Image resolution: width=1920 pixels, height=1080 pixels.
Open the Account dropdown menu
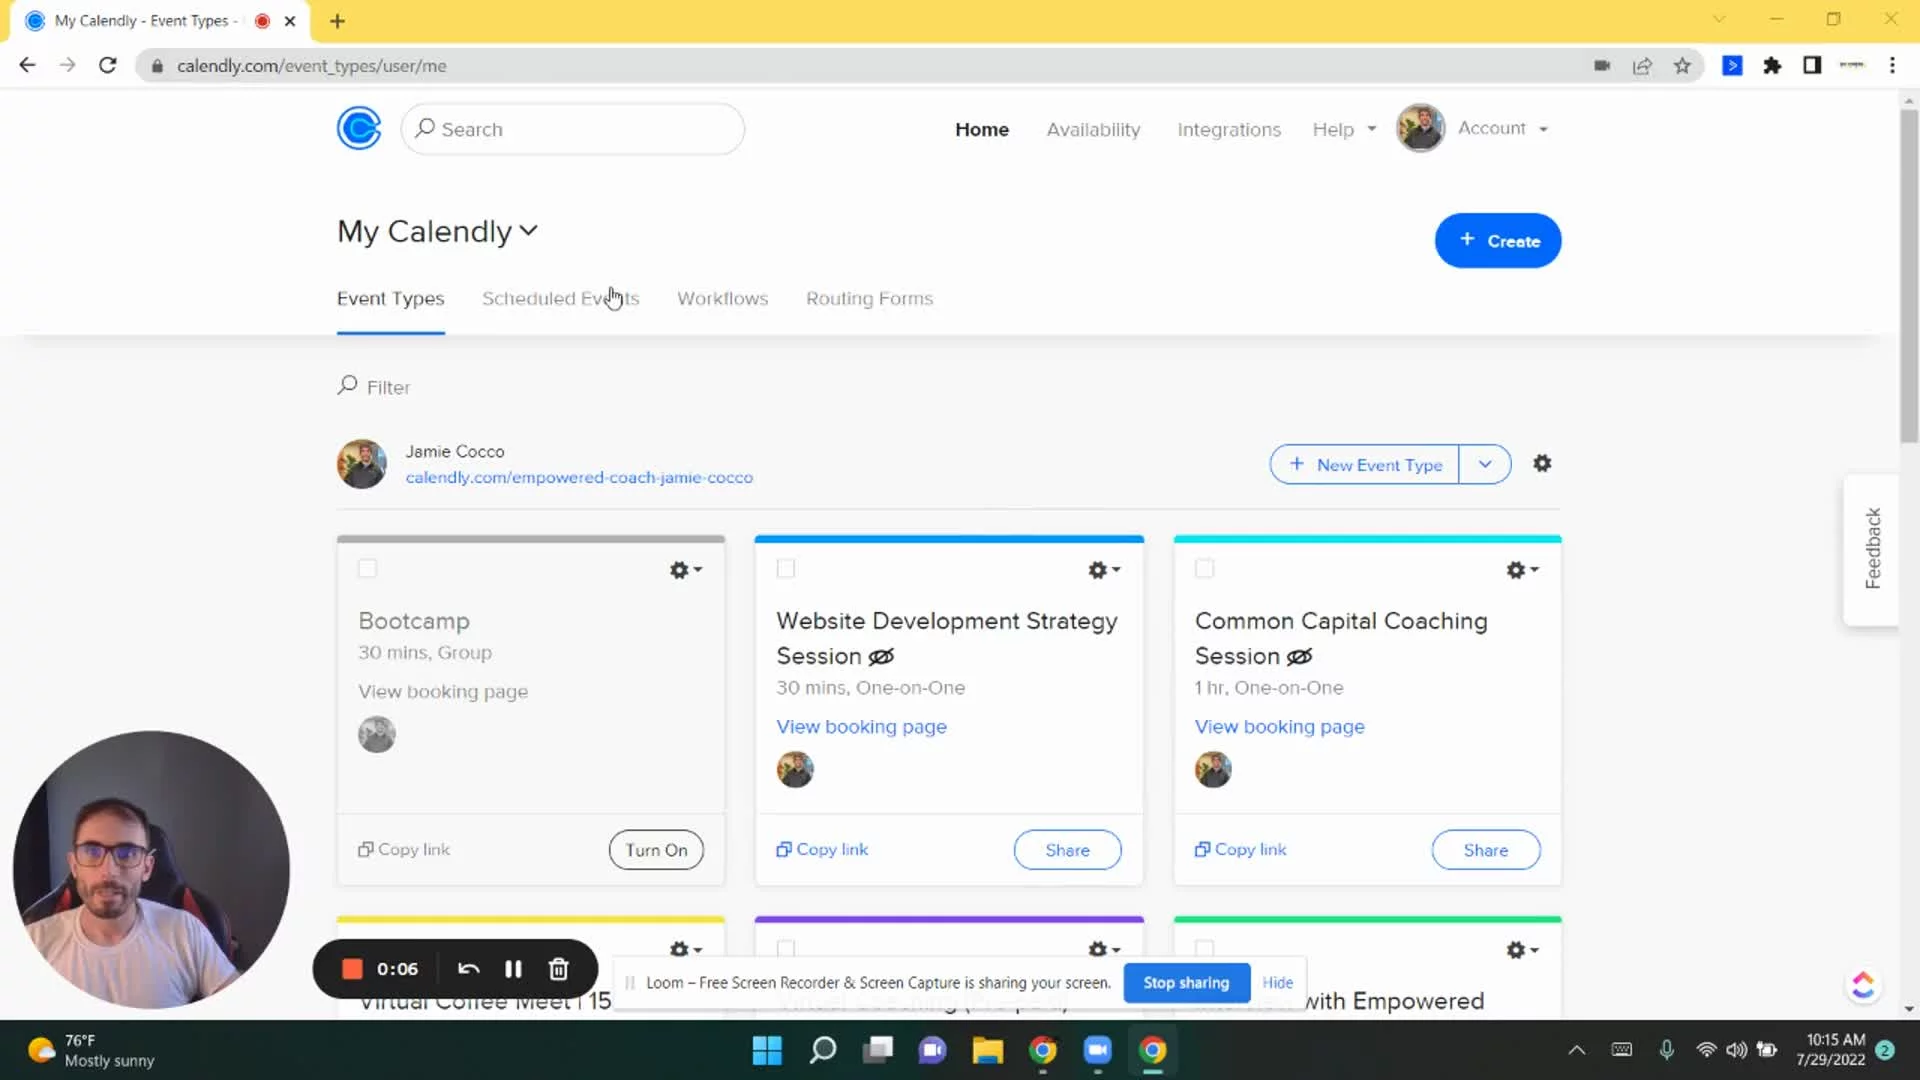[x=1503, y=129]
